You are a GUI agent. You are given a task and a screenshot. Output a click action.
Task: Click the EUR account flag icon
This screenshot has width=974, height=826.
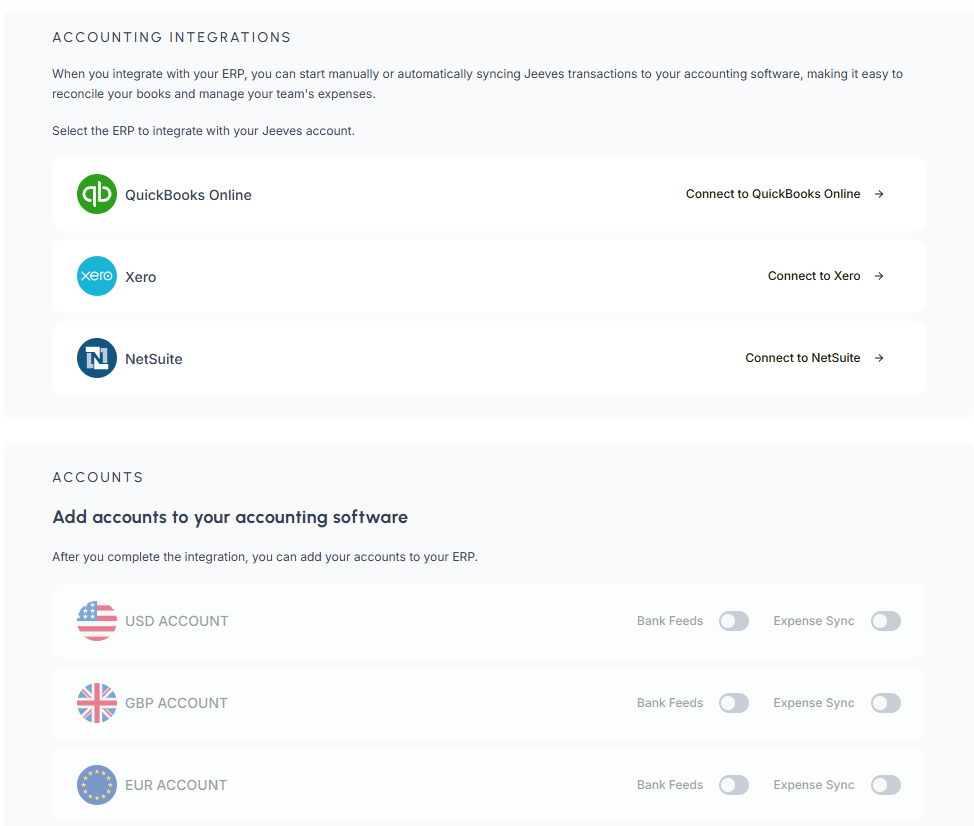point(96,785)
